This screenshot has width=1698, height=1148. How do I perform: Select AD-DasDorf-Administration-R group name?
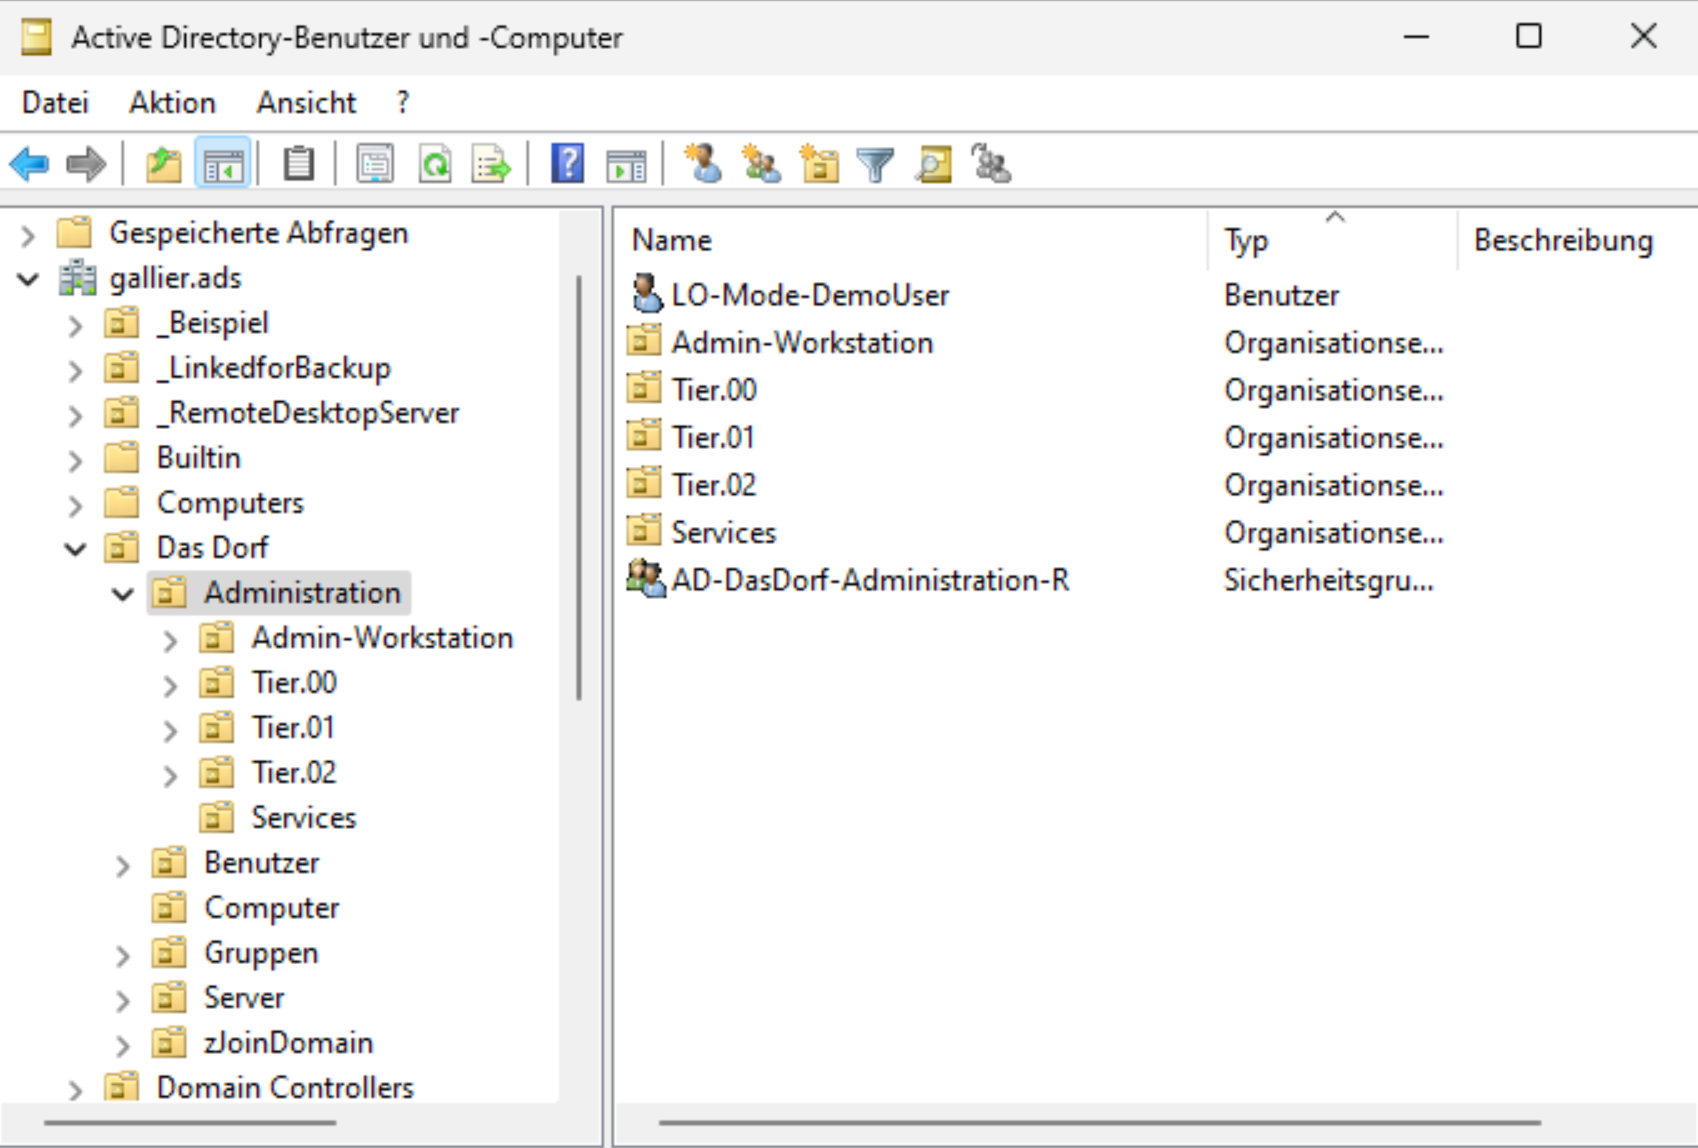pyautogui.click(x=870, y=579)
